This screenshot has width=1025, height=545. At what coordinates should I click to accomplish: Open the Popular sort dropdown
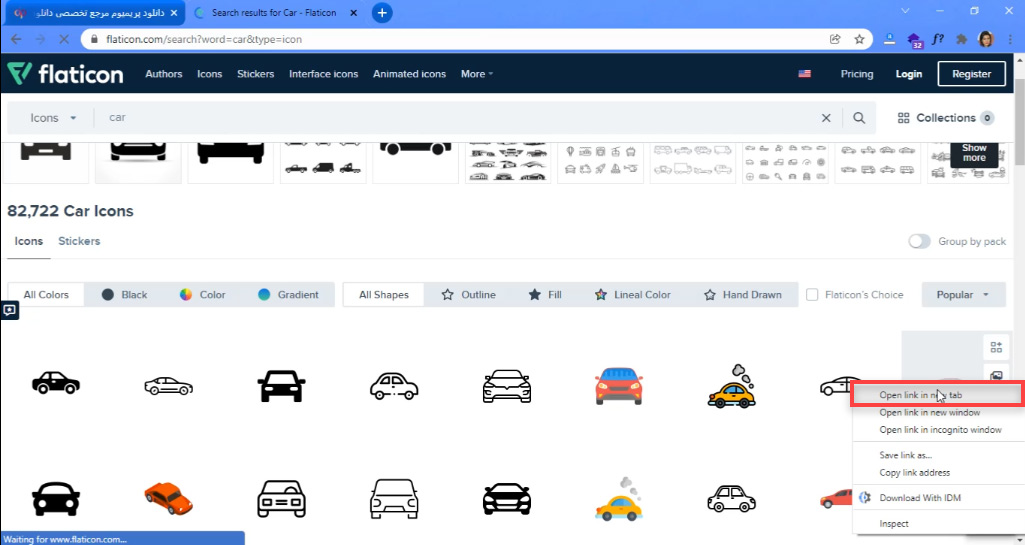click(x=962, y=295)
